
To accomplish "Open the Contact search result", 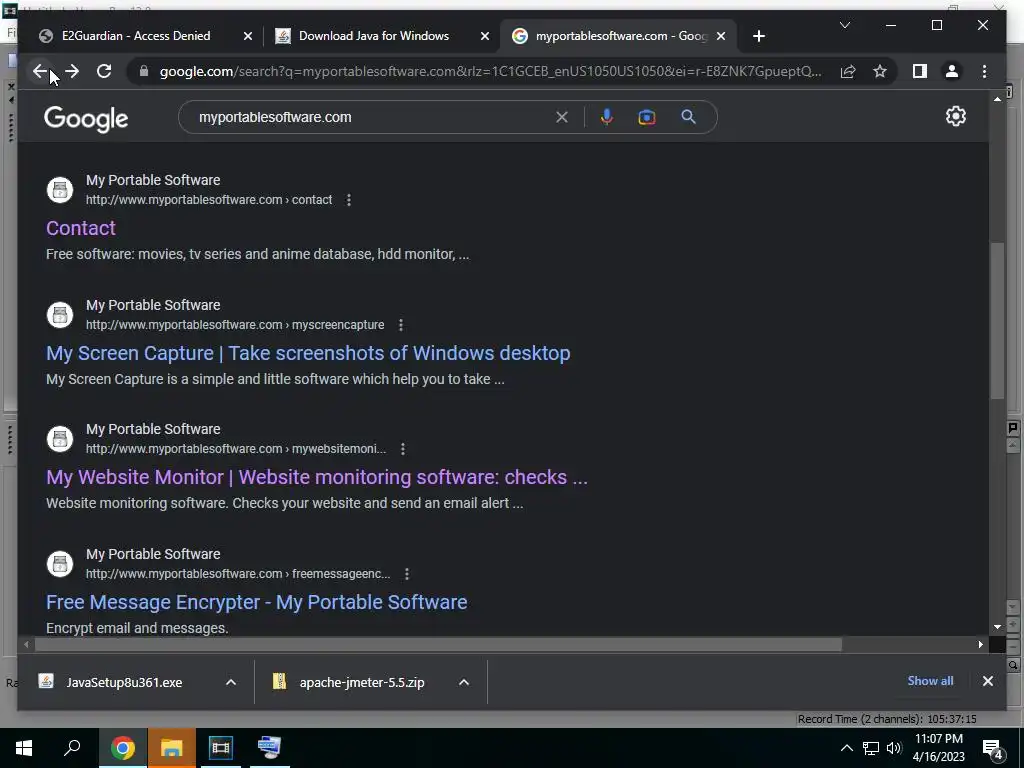I will pyautogui.click(x=80, y=228).
